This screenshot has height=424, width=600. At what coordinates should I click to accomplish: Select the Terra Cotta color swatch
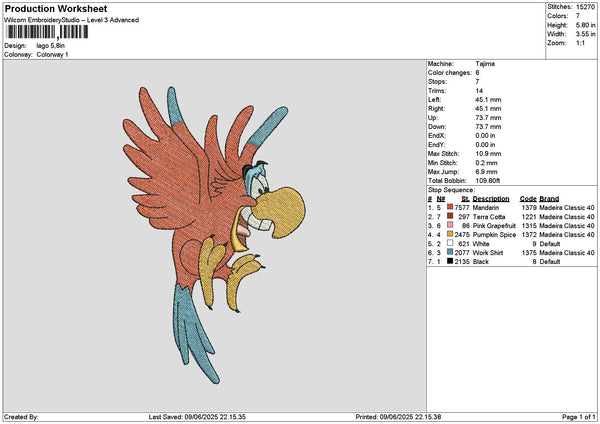click(448, 216)
